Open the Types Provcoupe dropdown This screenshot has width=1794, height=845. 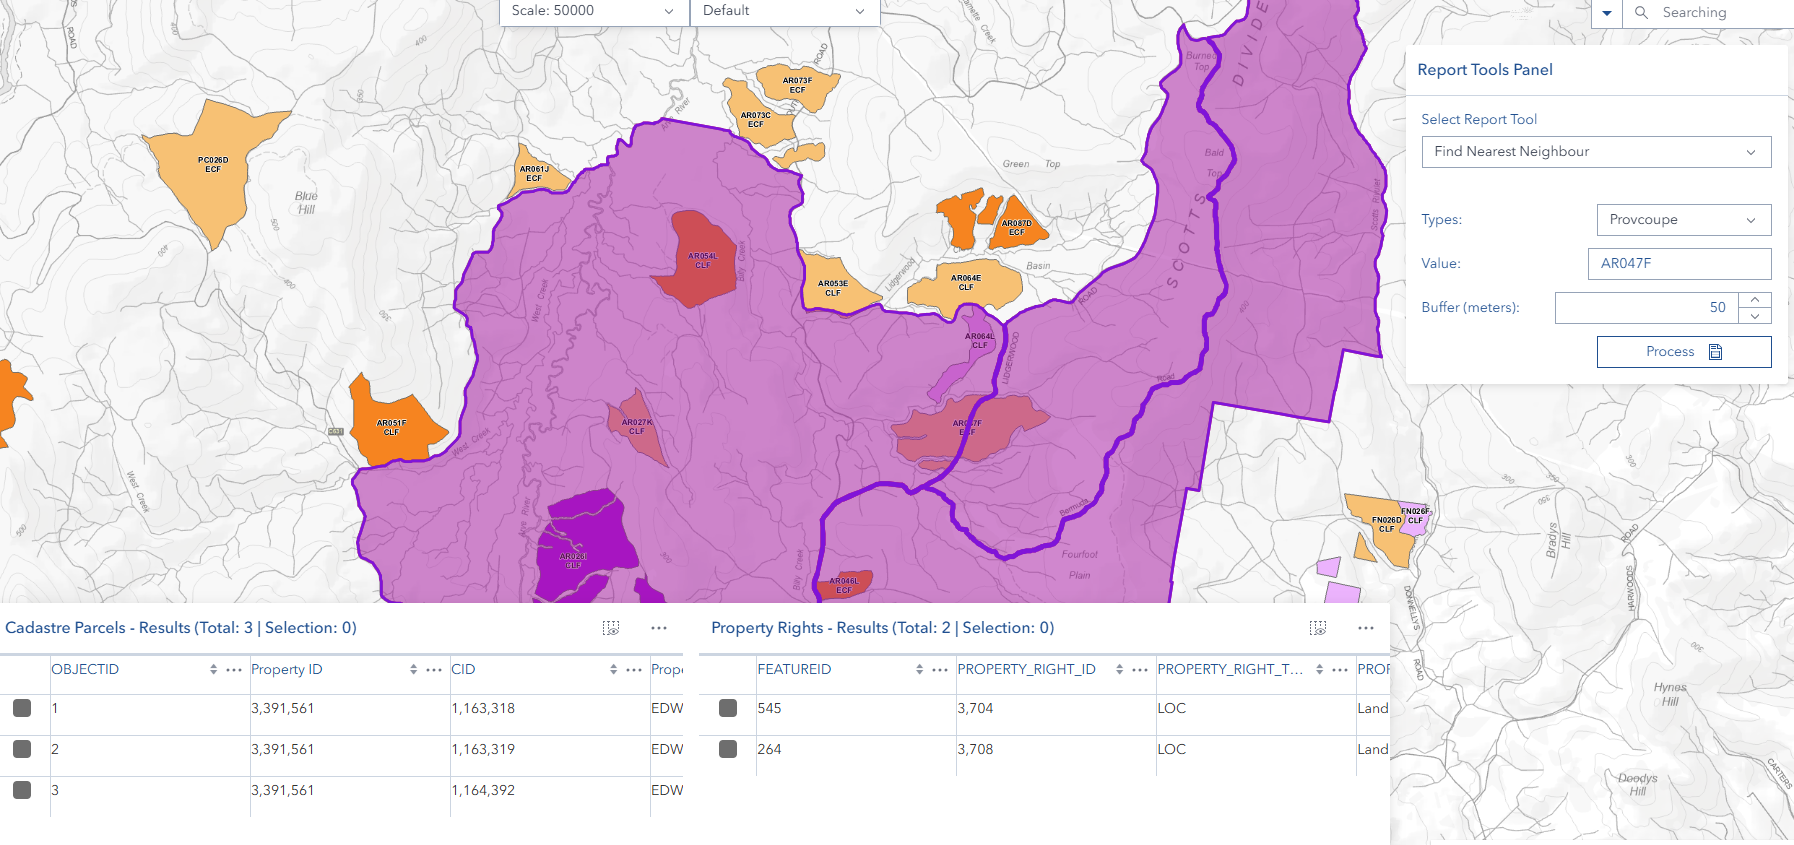click(1683, 220)
